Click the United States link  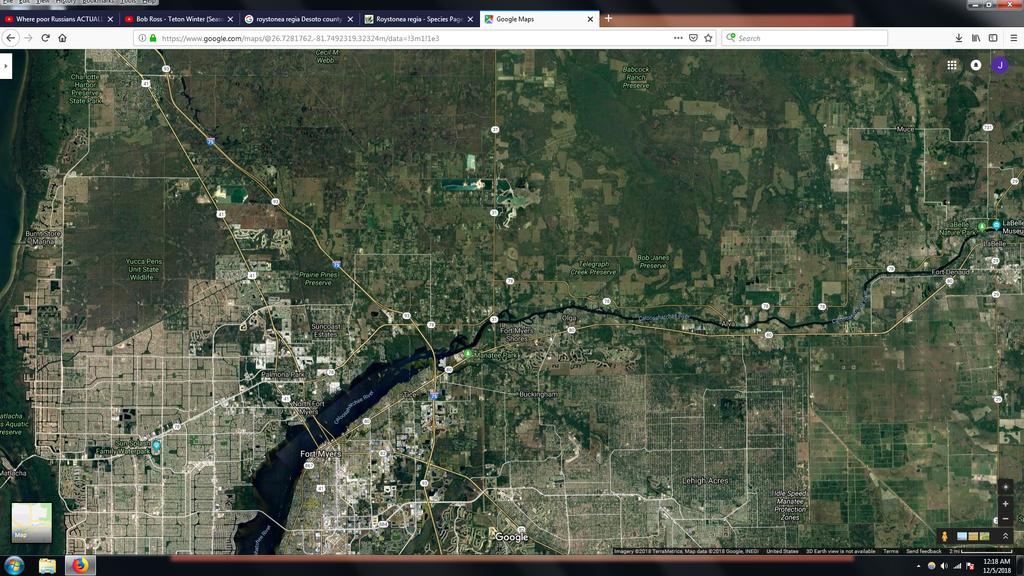click(x=782, y=551)
